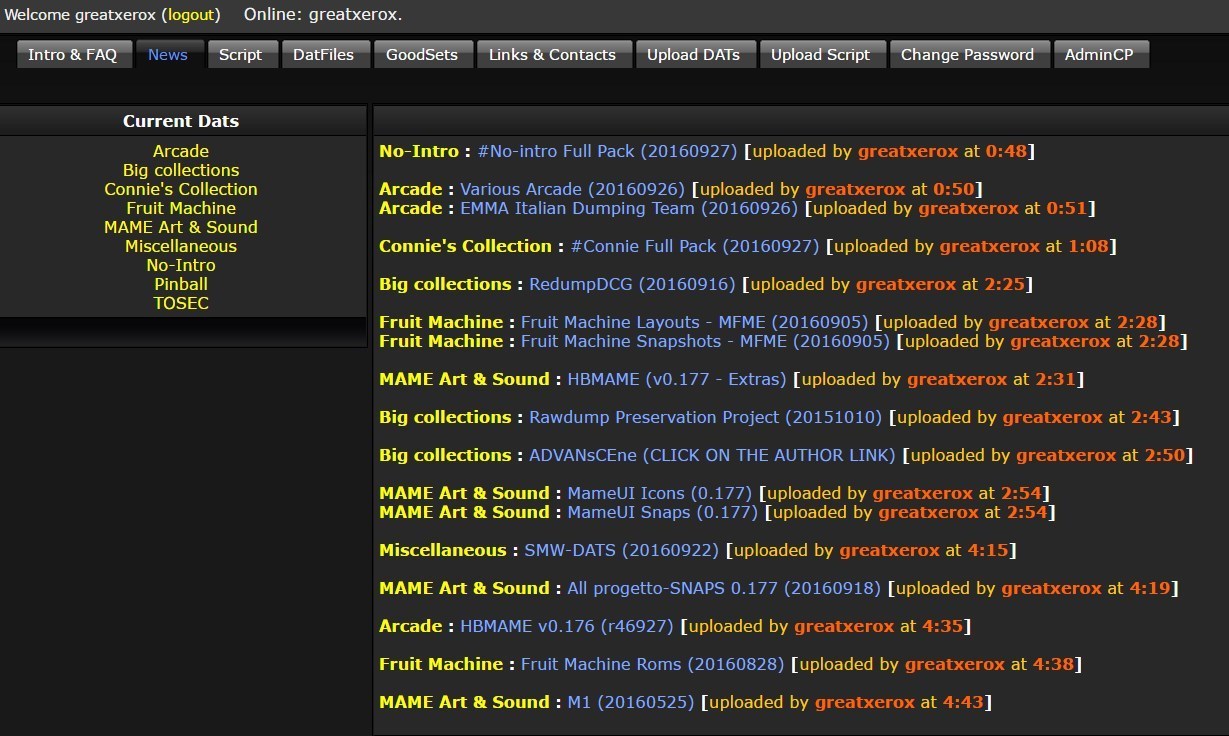Open TOSEC in the Current Dats list
Screen dimensions: 1229x736
(181, 303)
